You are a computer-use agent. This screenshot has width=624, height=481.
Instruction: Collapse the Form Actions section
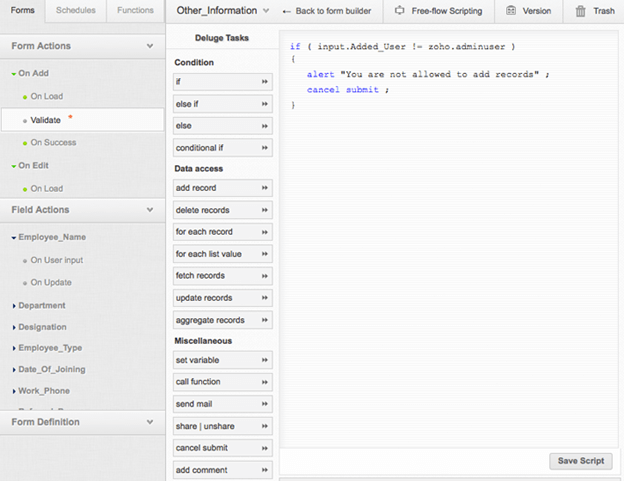[150, 46]
